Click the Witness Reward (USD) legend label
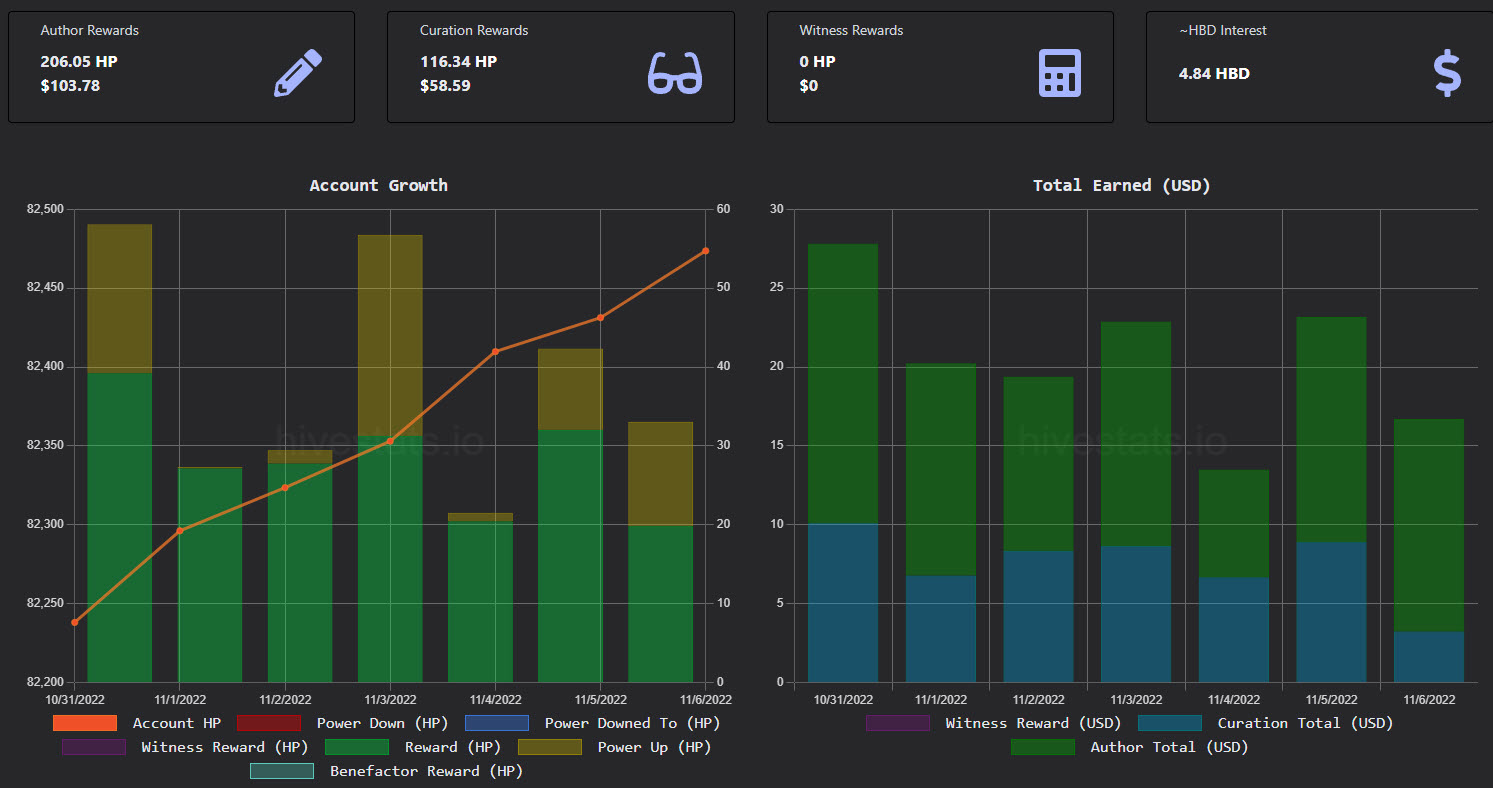Image resolution: width=1493 pixels, height=788 pixels. coord(1033,723)
